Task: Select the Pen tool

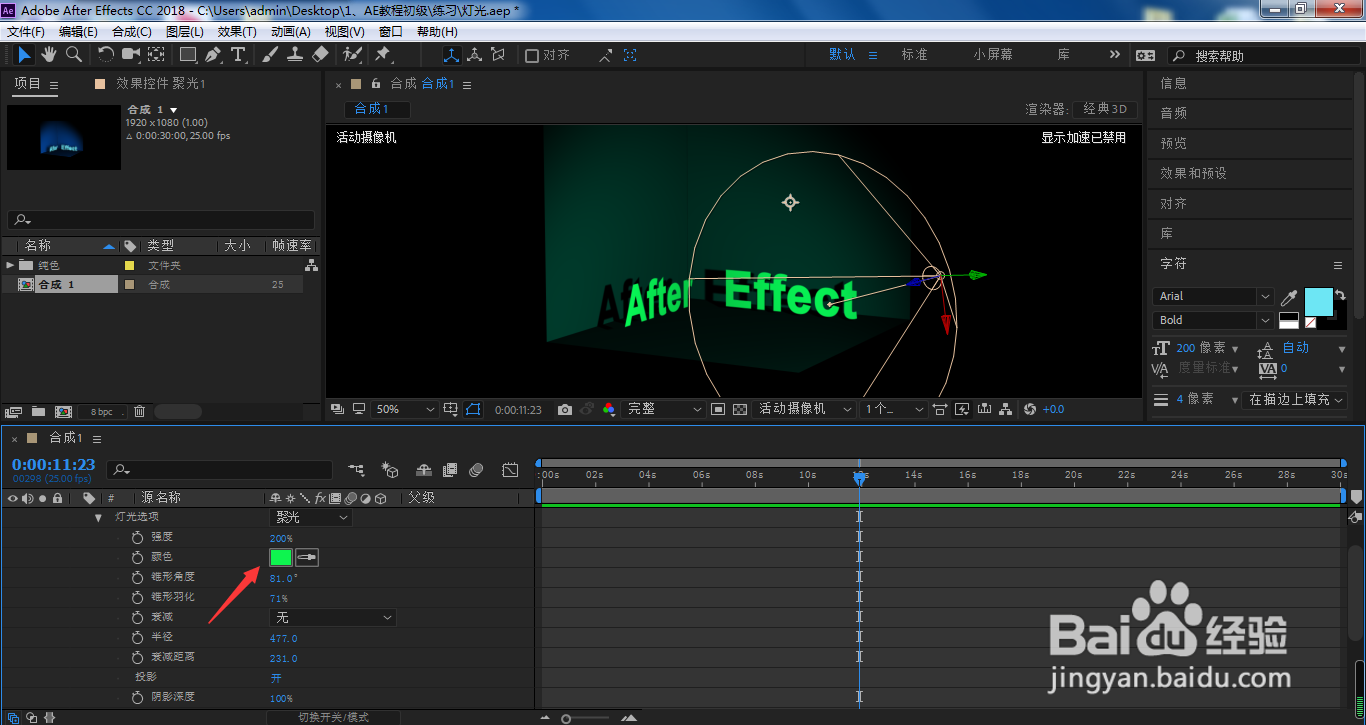Action: pos(213,55)
